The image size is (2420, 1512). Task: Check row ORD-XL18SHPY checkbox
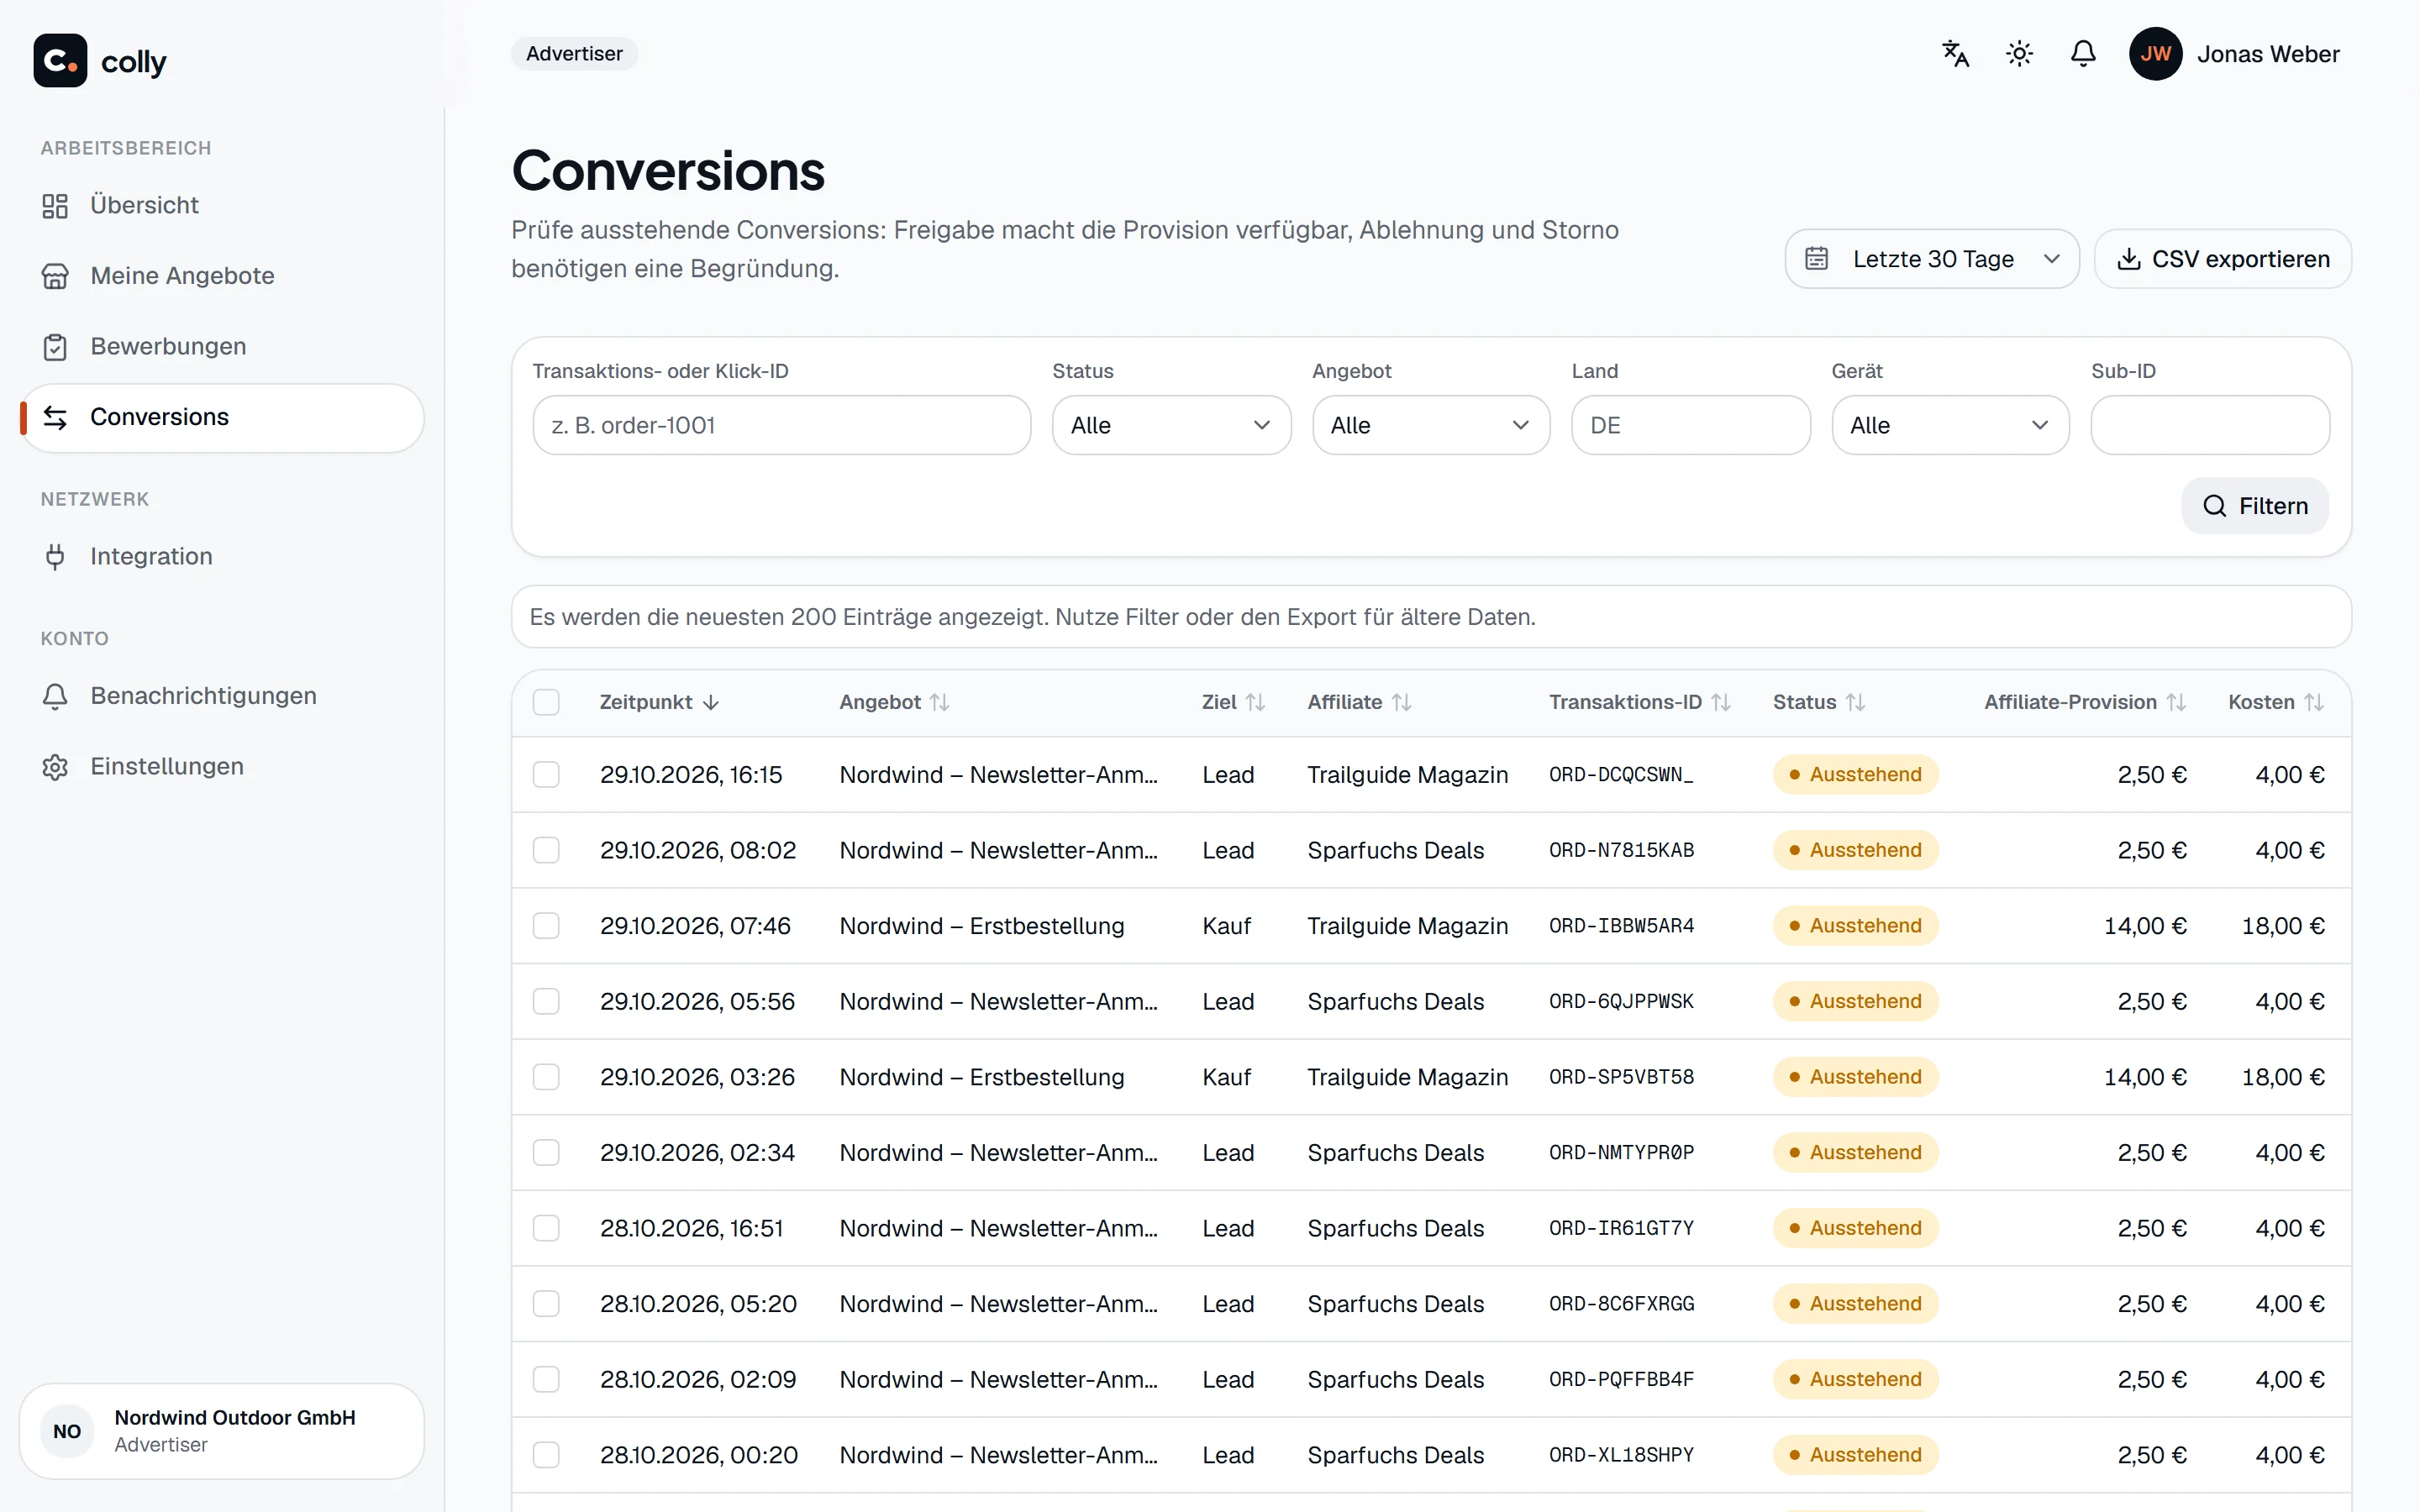[546, 1455]
